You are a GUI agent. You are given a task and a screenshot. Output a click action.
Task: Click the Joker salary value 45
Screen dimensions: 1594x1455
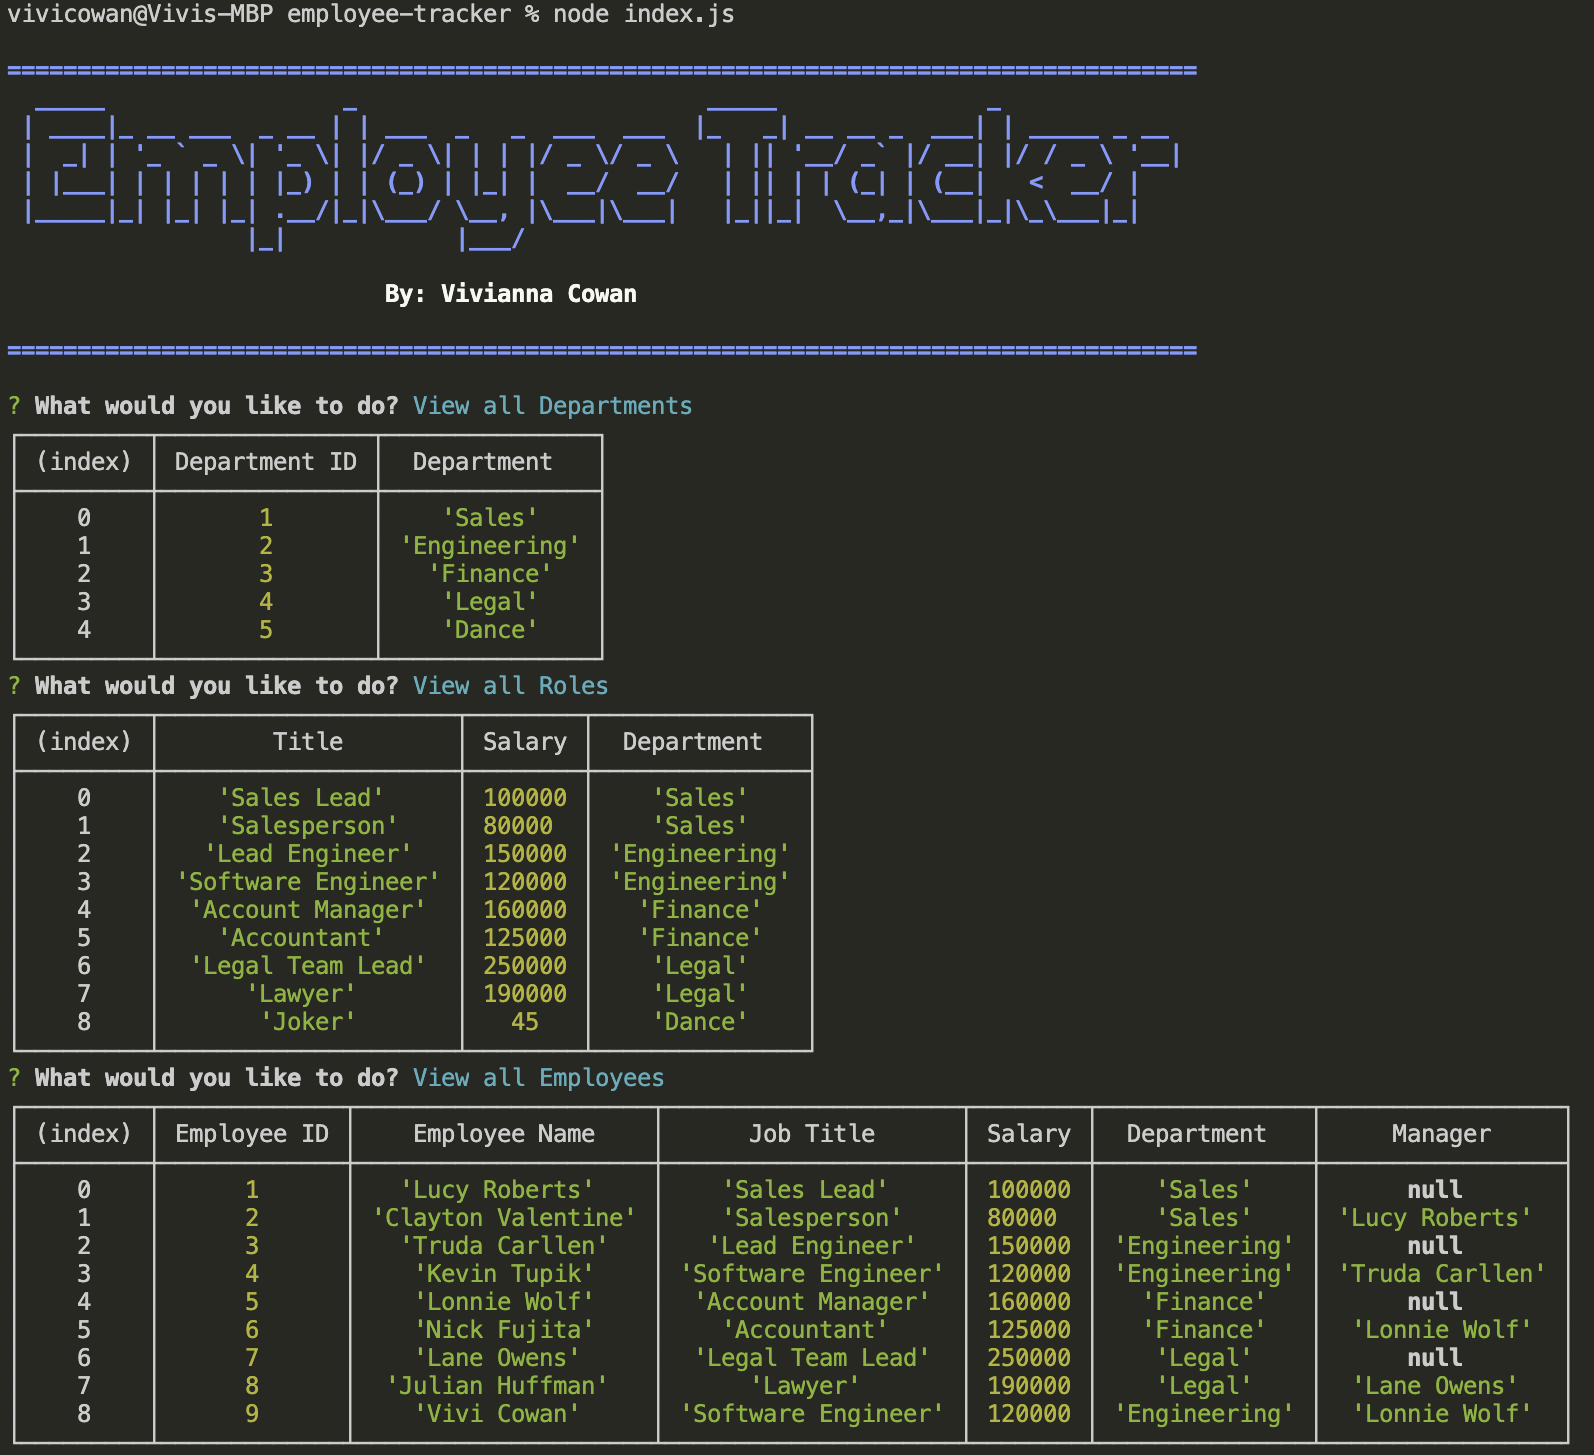tap(525, 1022)
